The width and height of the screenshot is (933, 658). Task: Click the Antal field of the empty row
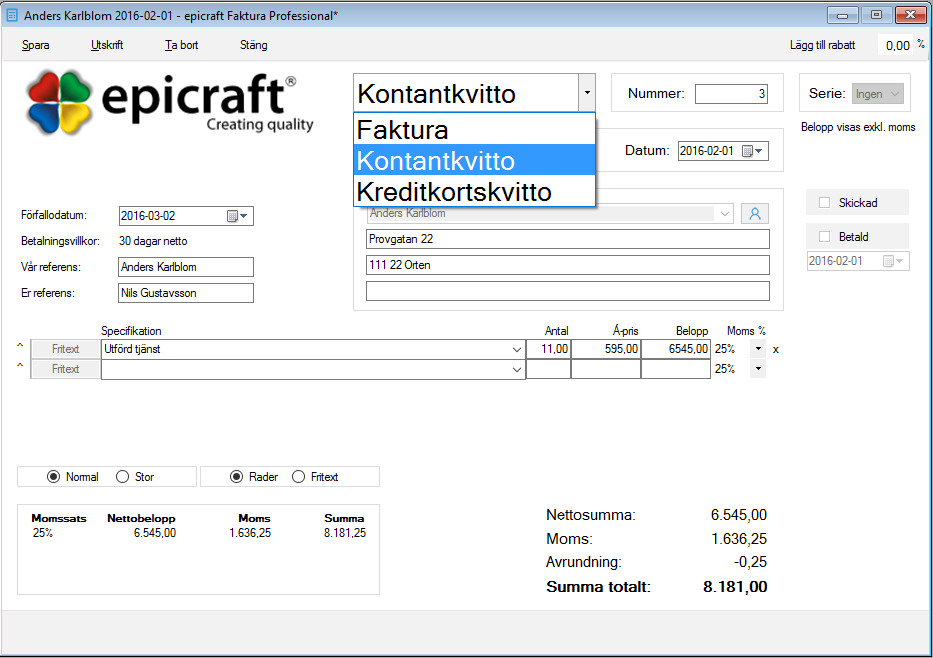pyautogui.click(x=549, y=369)
